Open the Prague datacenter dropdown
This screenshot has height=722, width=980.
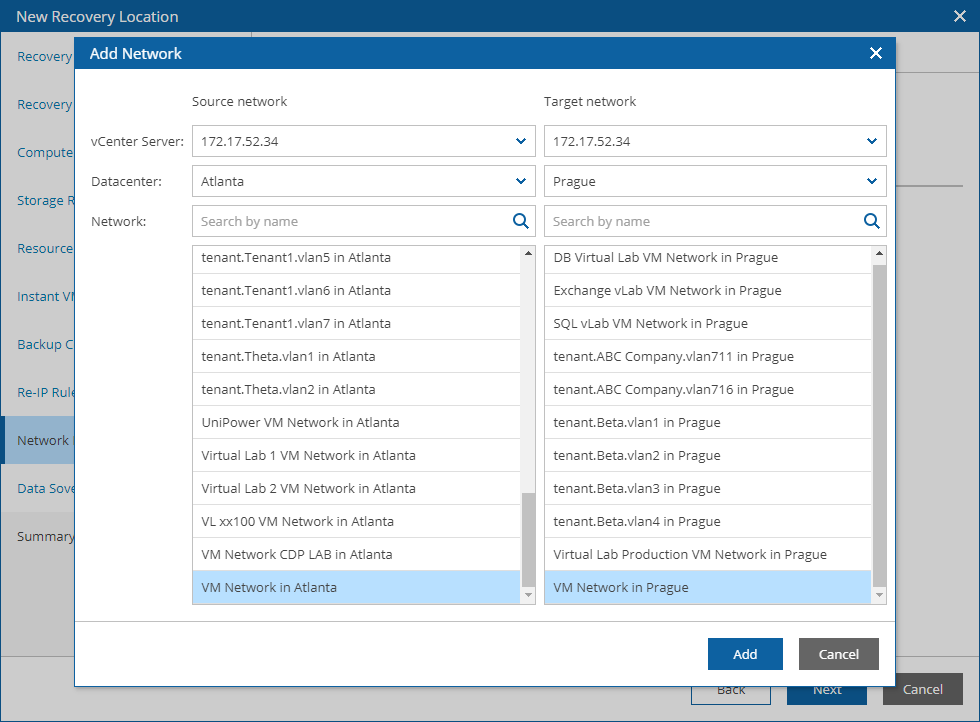pos(872,181)
